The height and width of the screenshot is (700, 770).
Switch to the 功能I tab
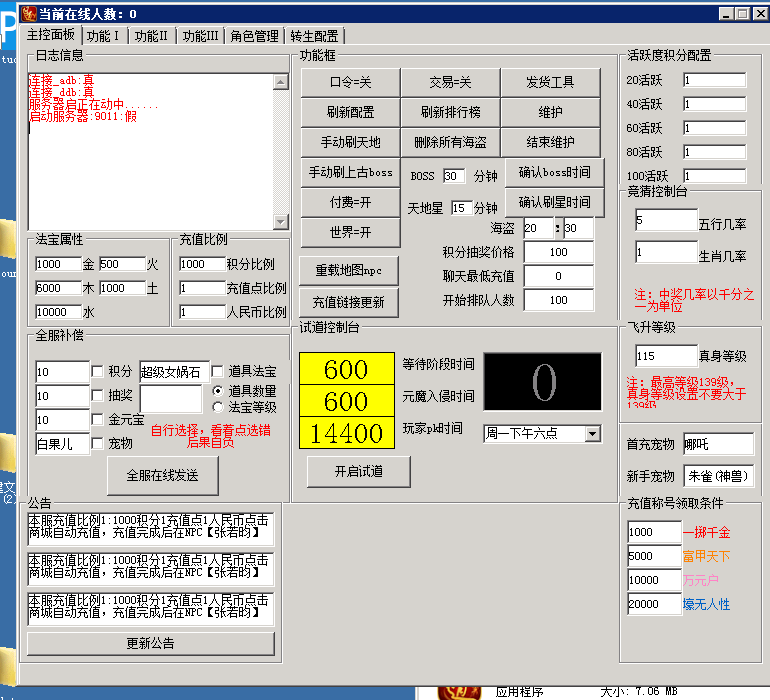[x=103, y=36]
